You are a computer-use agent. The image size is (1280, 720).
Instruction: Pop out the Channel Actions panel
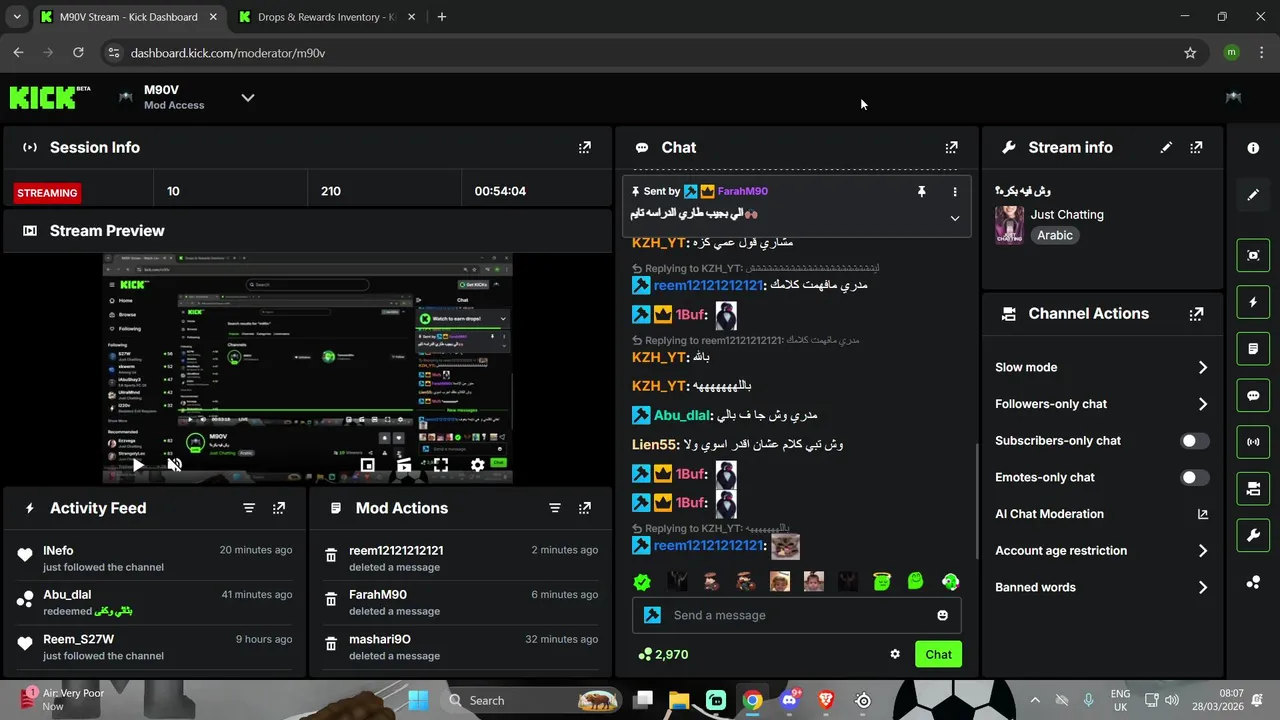click(1196, 314)
